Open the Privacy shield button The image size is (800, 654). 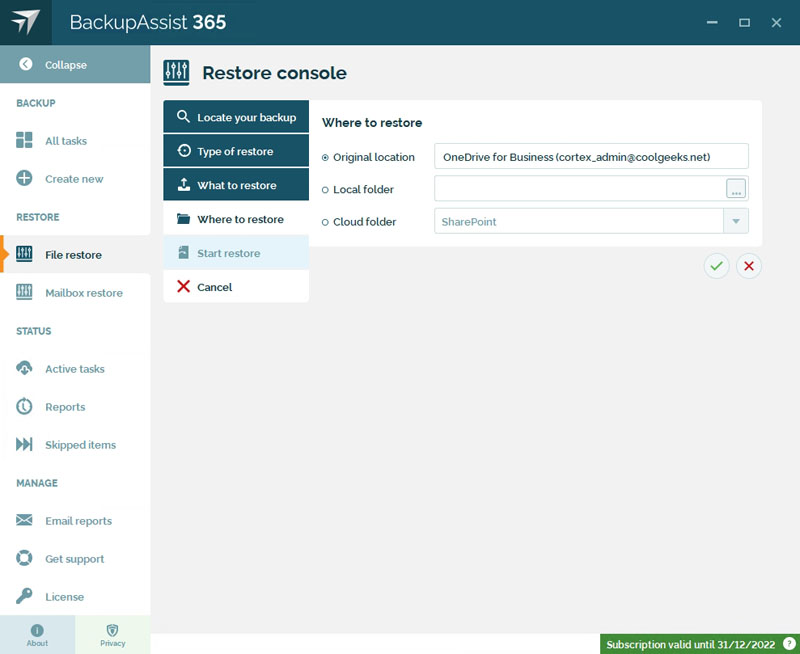click(x=113, y=635)
